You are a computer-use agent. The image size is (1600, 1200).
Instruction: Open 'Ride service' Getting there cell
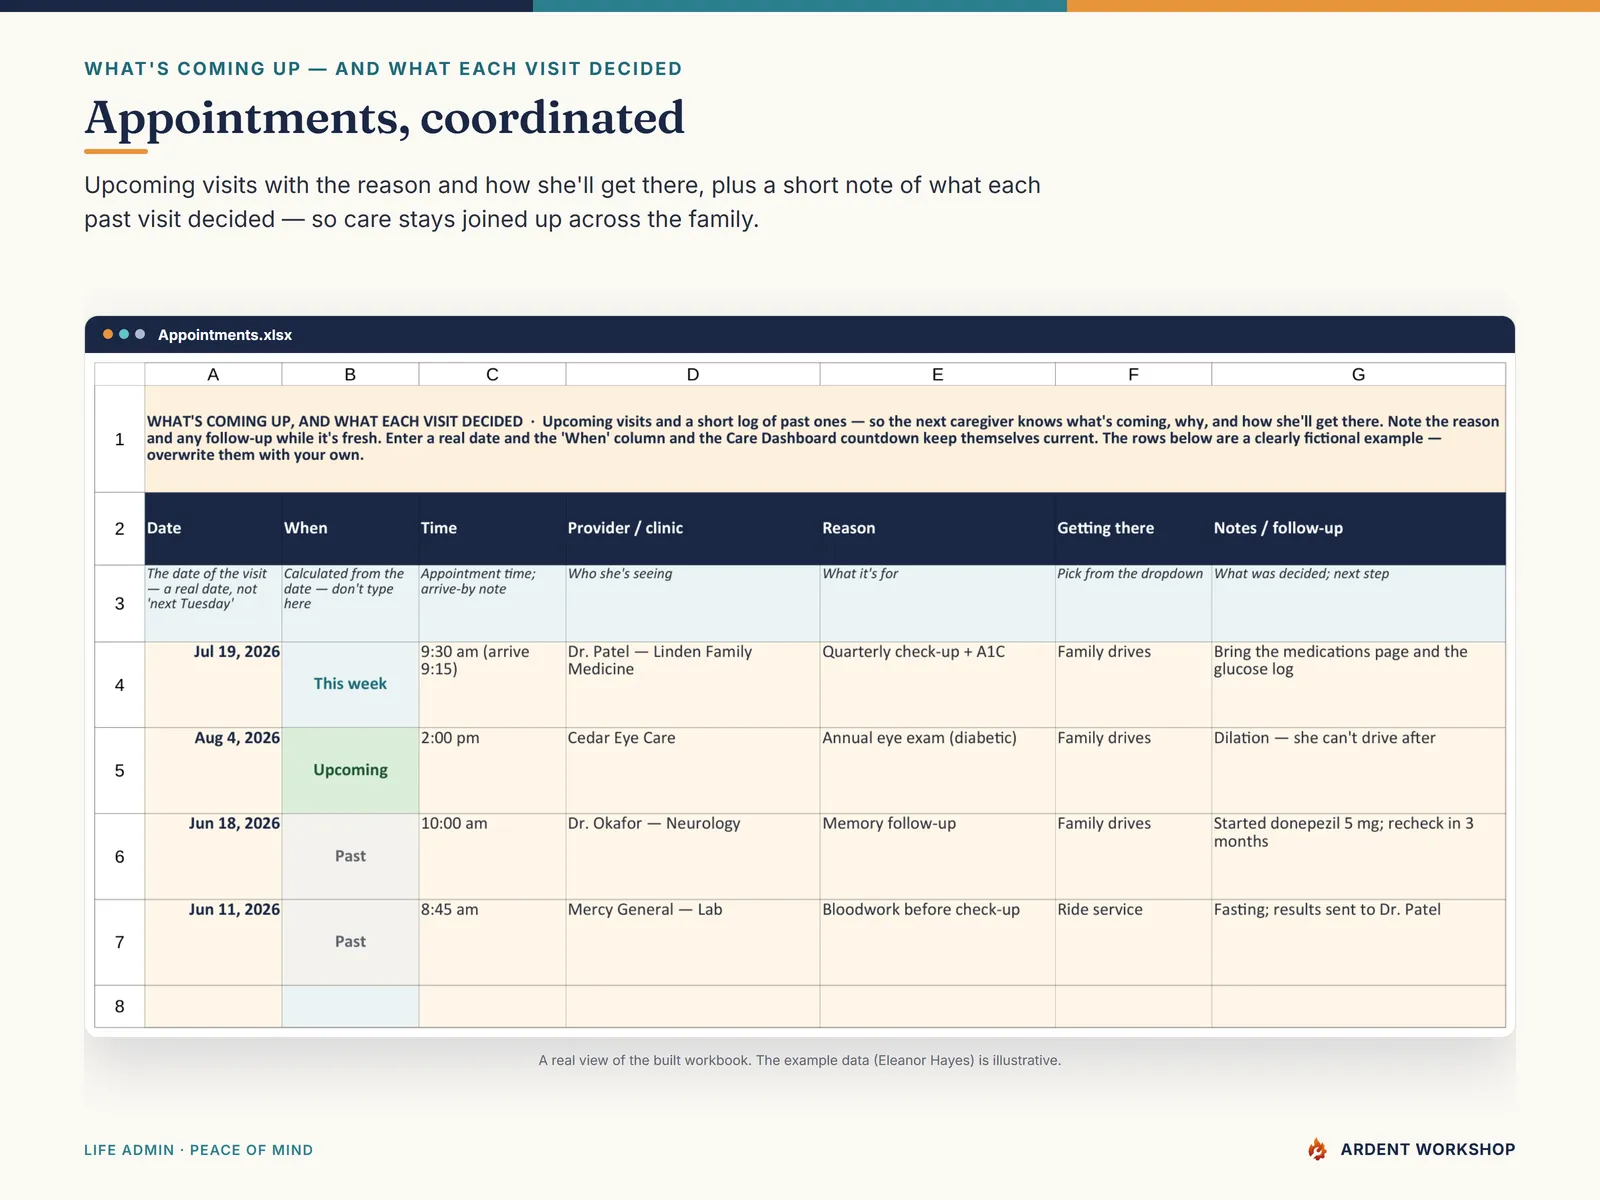1133,943
